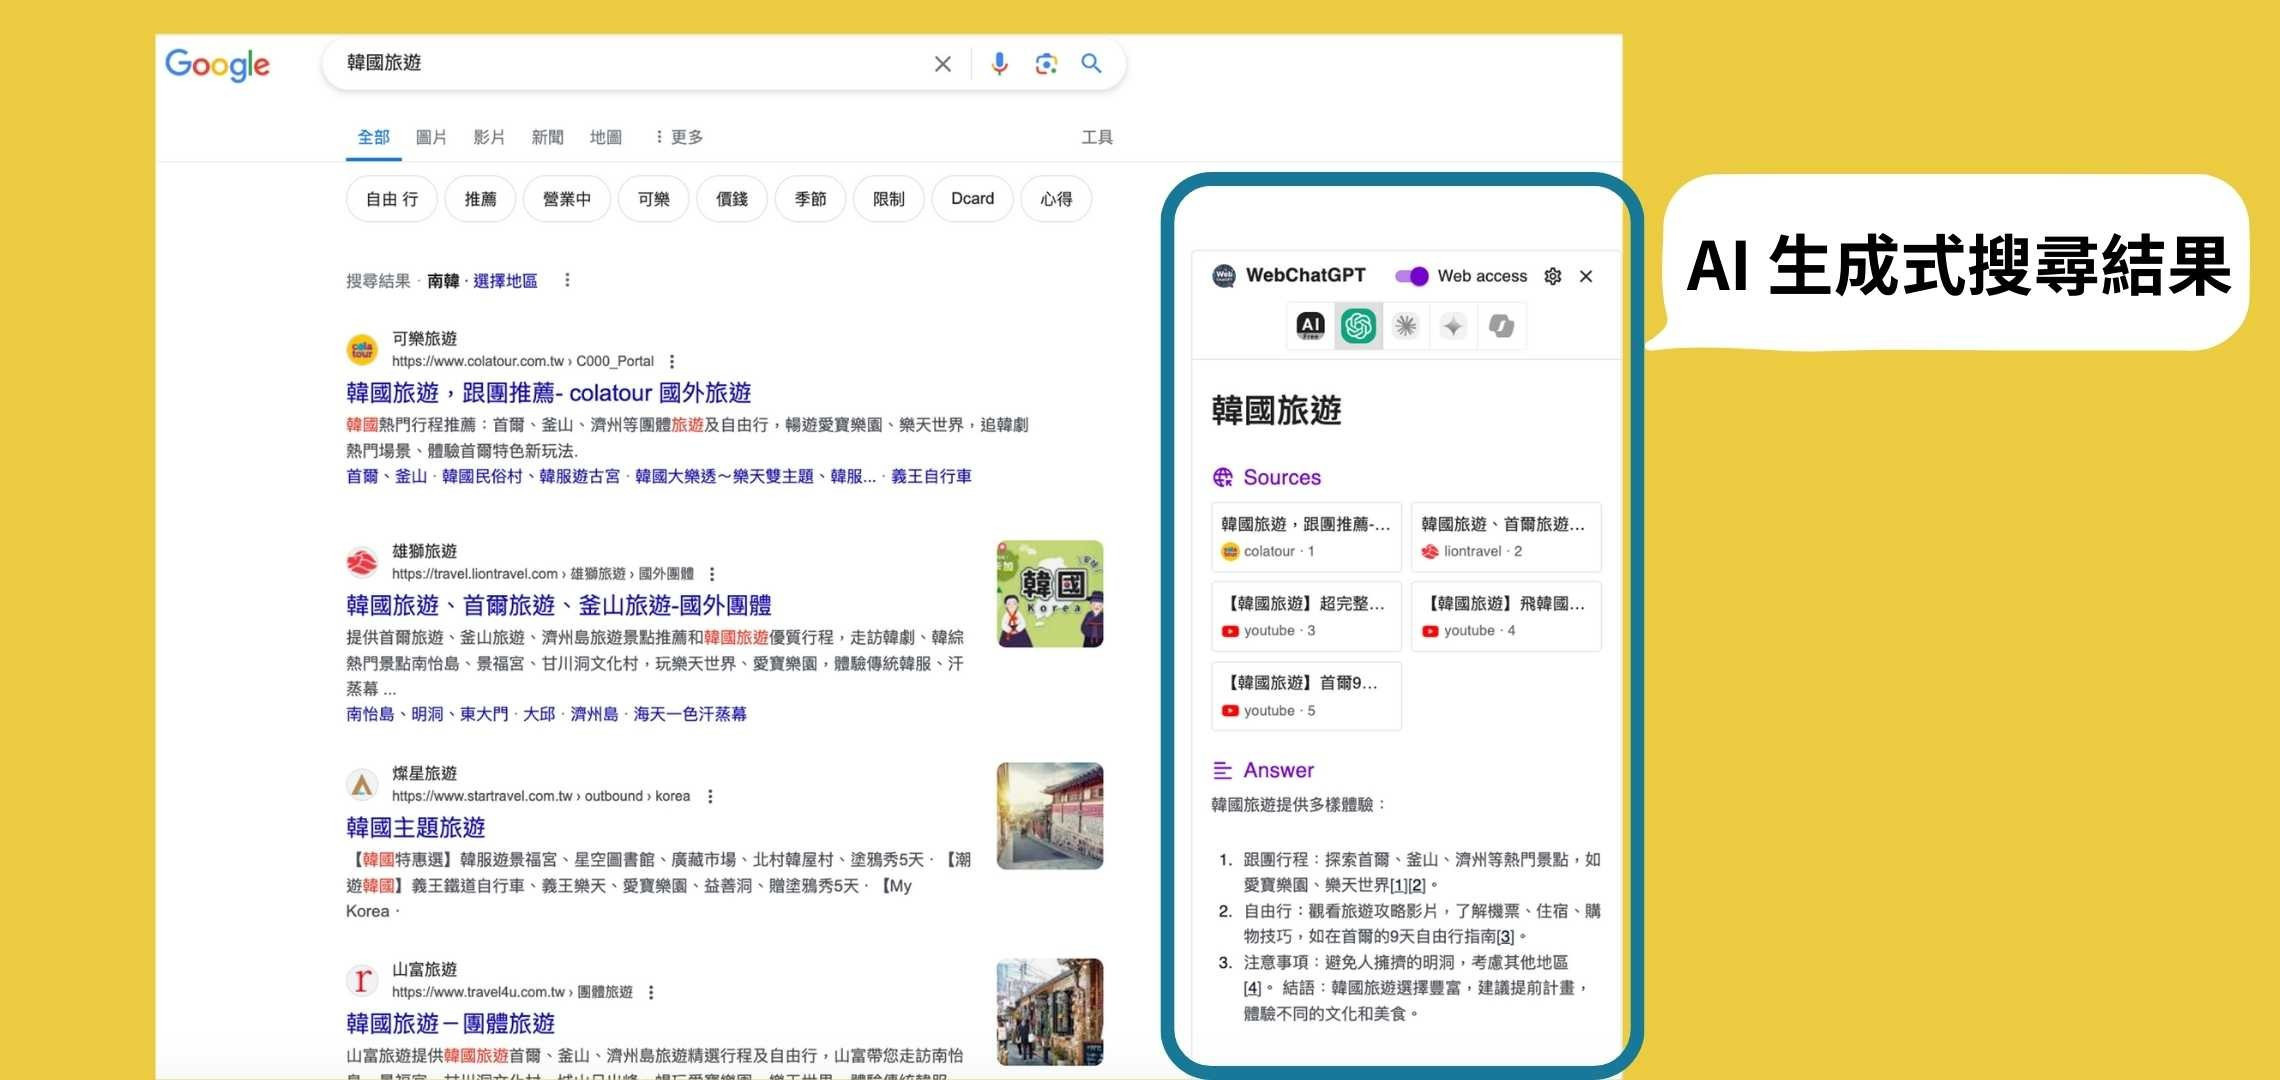Click the 濟州島 sitelink
The width and height of the screenshot is (2280, 1080).
(594, 714)
